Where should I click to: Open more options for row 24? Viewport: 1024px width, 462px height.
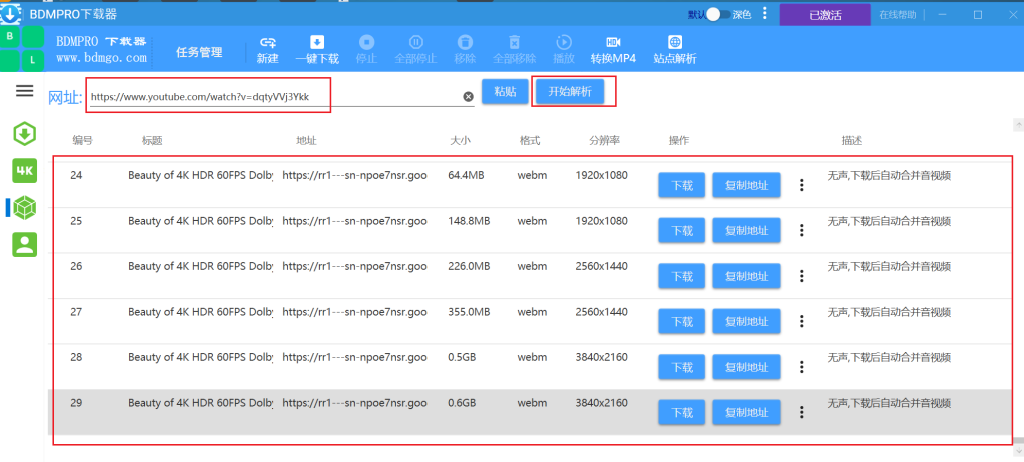pos(802,185)
